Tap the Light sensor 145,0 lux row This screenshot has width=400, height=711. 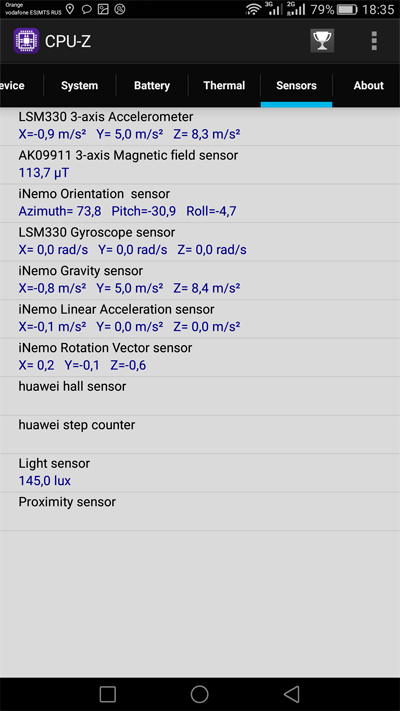tap(200, 473)
